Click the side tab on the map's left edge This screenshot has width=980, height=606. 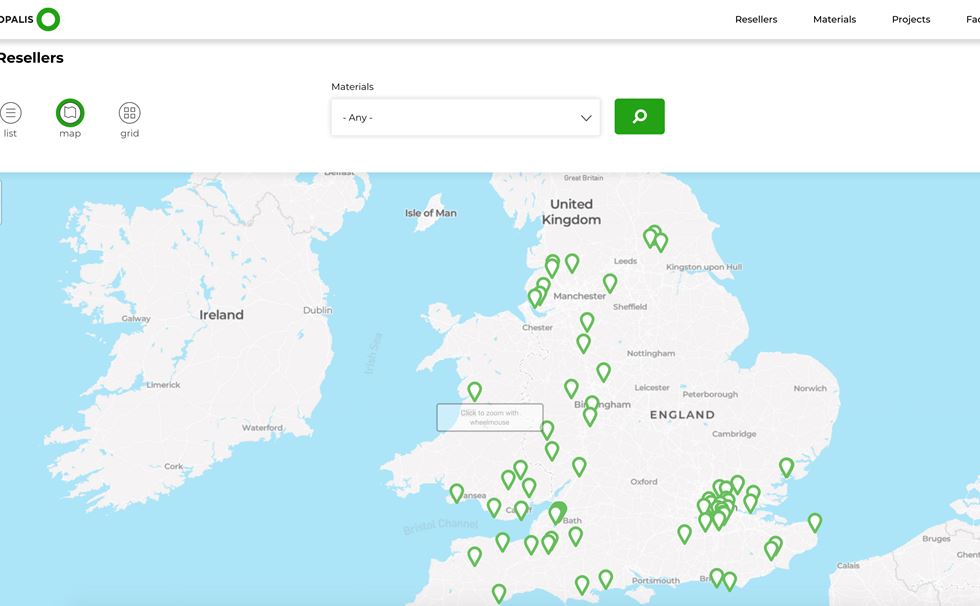pyautogui.click(x=1, y=203)
